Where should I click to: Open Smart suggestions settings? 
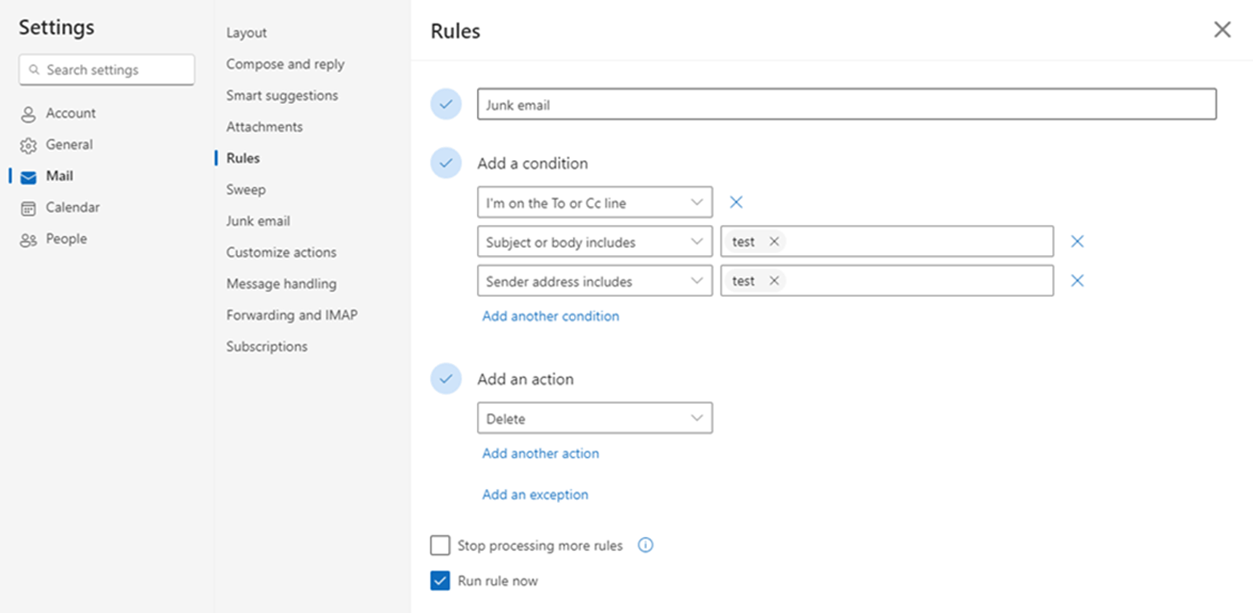(282, 96)
